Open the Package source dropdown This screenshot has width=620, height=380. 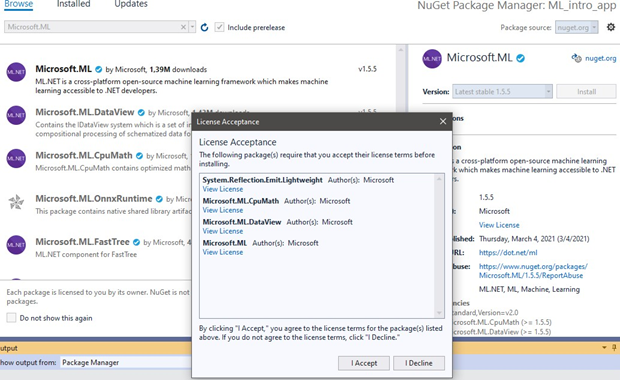(577, 27)
